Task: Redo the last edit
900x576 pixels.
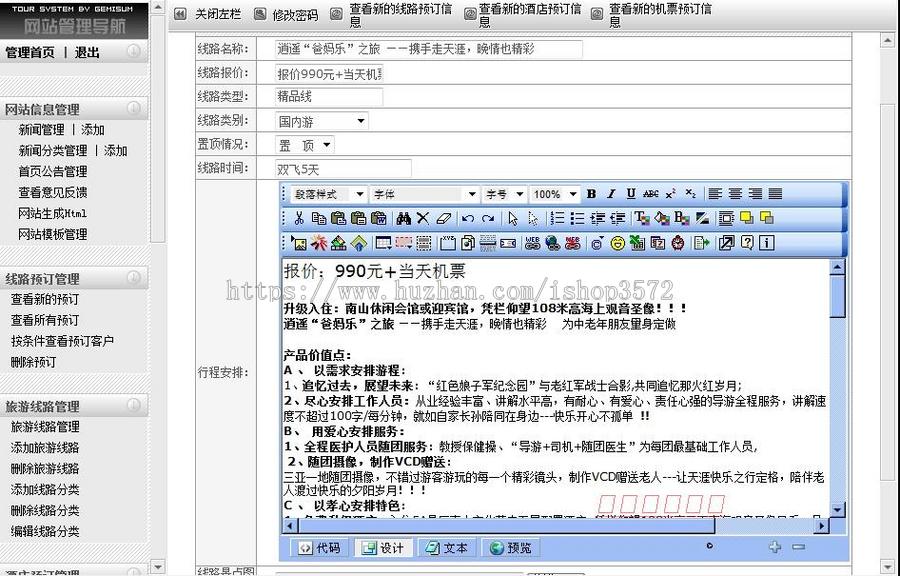Action: tap(488, 218)
